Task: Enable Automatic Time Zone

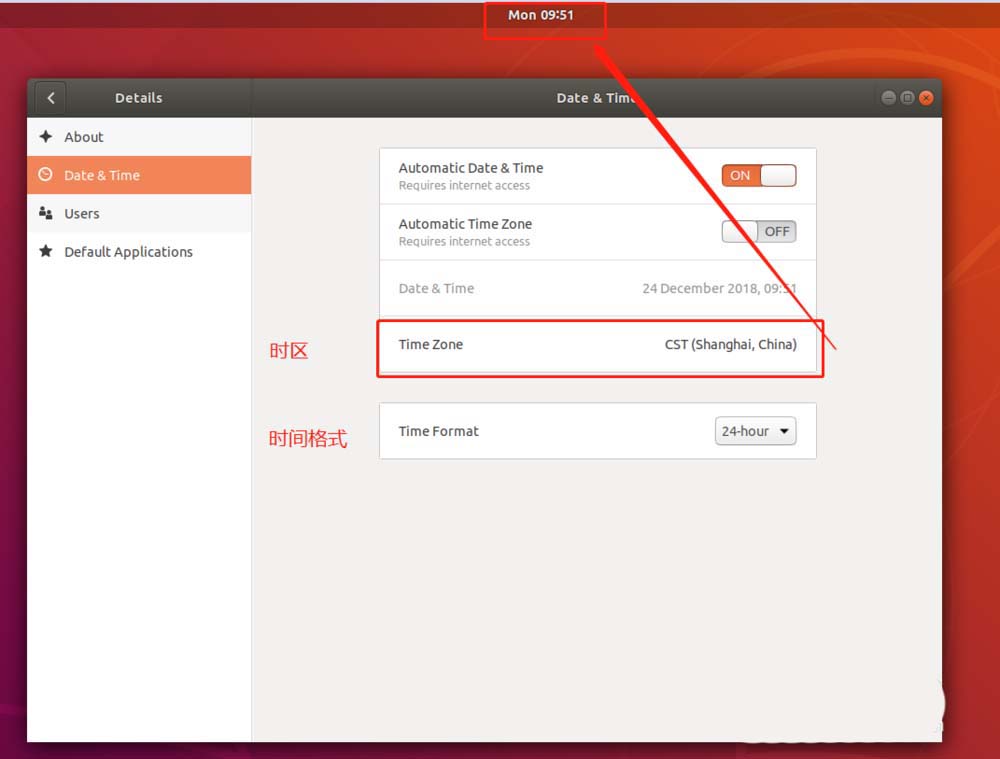Action: point(758,231)
